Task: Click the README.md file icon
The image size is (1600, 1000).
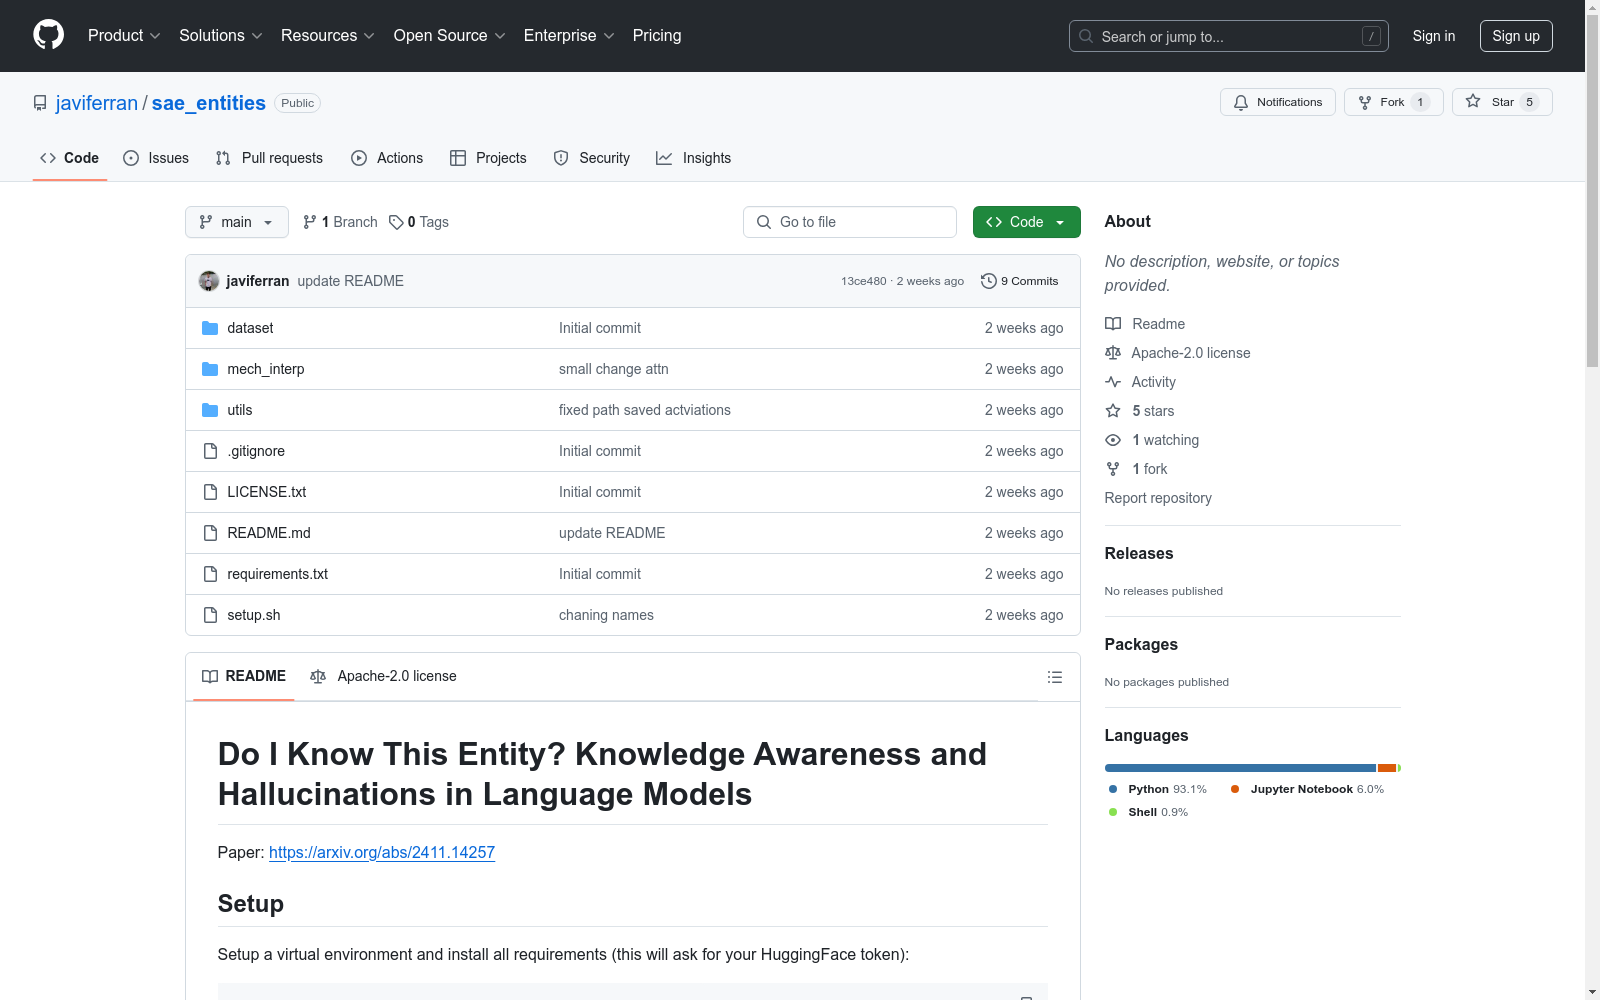Action: [x=210, y=533]
